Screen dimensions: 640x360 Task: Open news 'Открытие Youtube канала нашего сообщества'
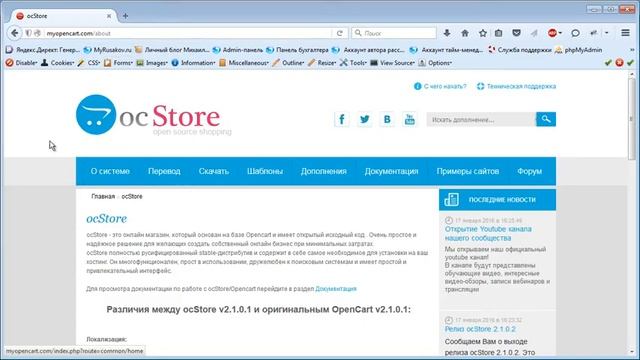pyautogui.click(x=488, y=233)
